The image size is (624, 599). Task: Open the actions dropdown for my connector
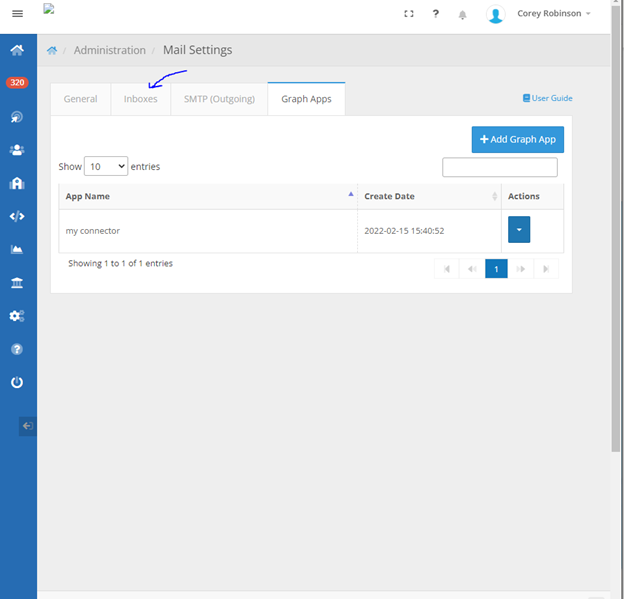519,230
